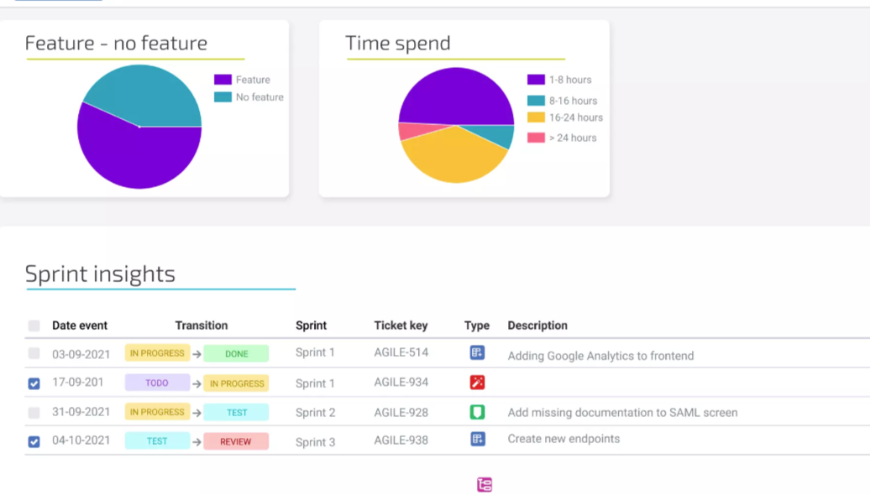Click the task type icon for AGILE-514
This screenshot has width=870, height=495.
[x=477, y=353]
